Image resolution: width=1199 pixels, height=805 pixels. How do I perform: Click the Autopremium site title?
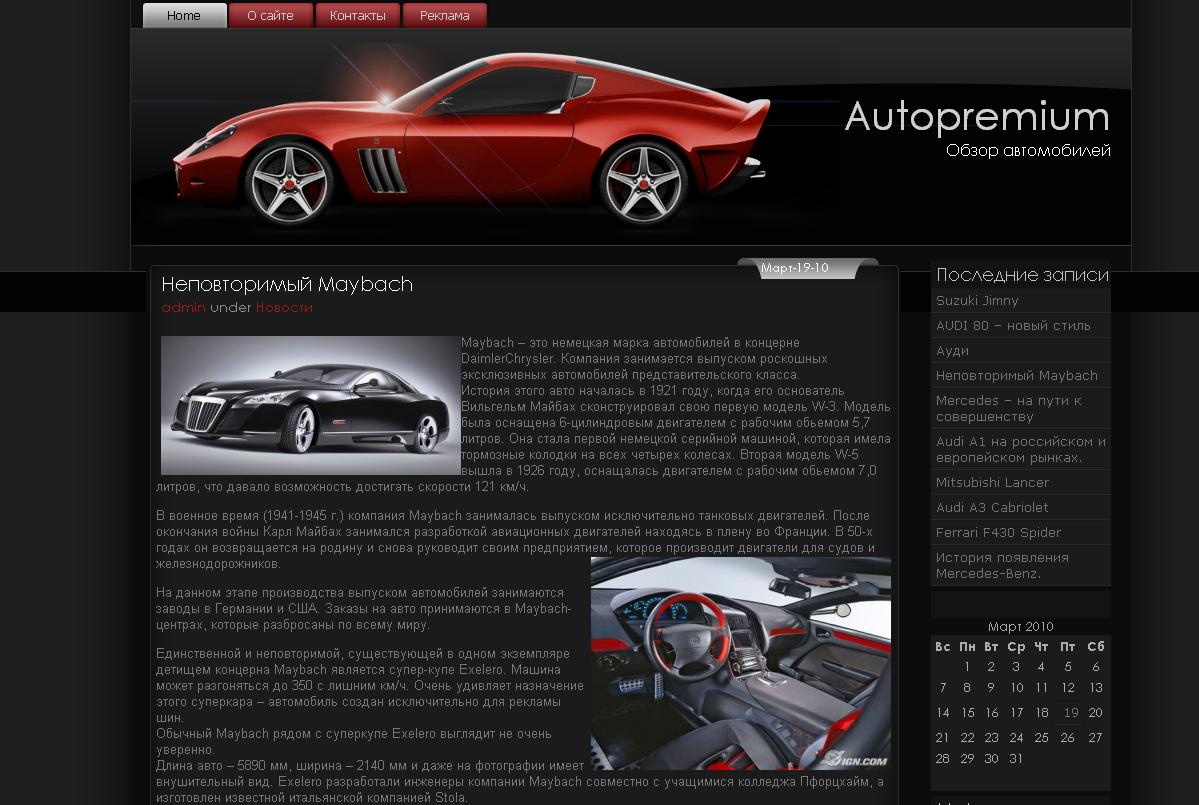click(x=976, y=117)
